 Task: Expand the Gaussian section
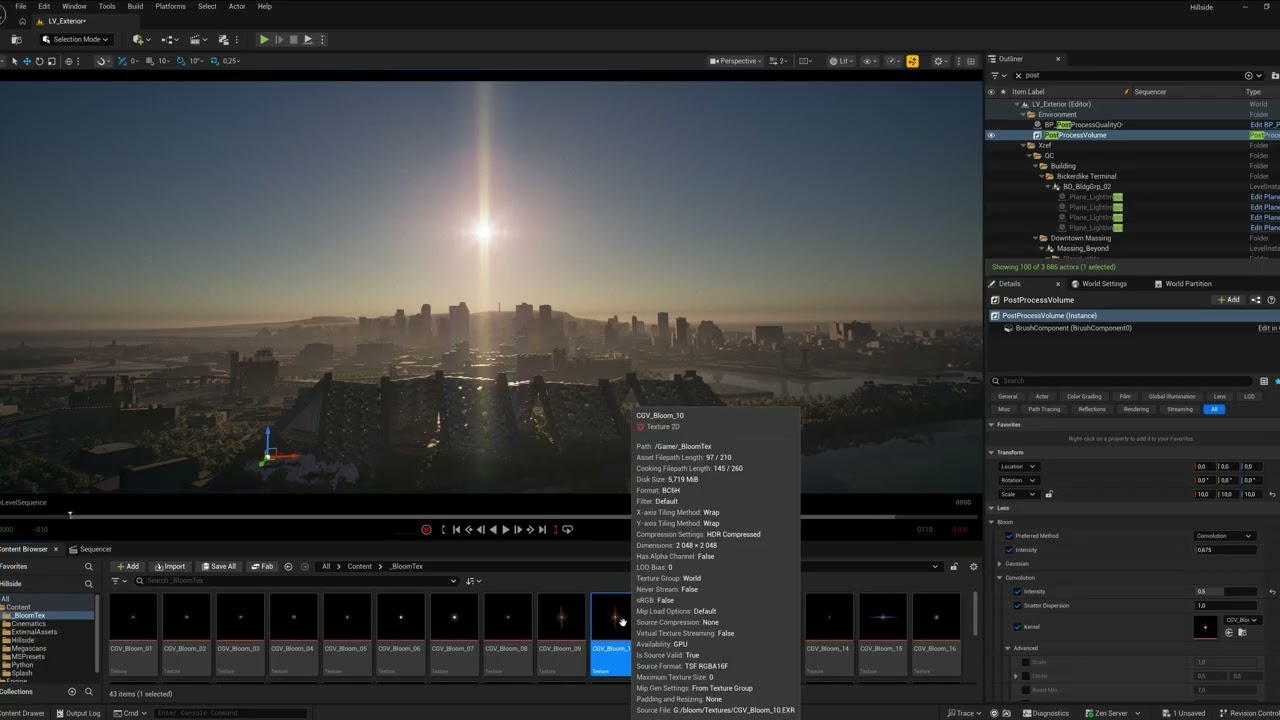pos(1000,564)
